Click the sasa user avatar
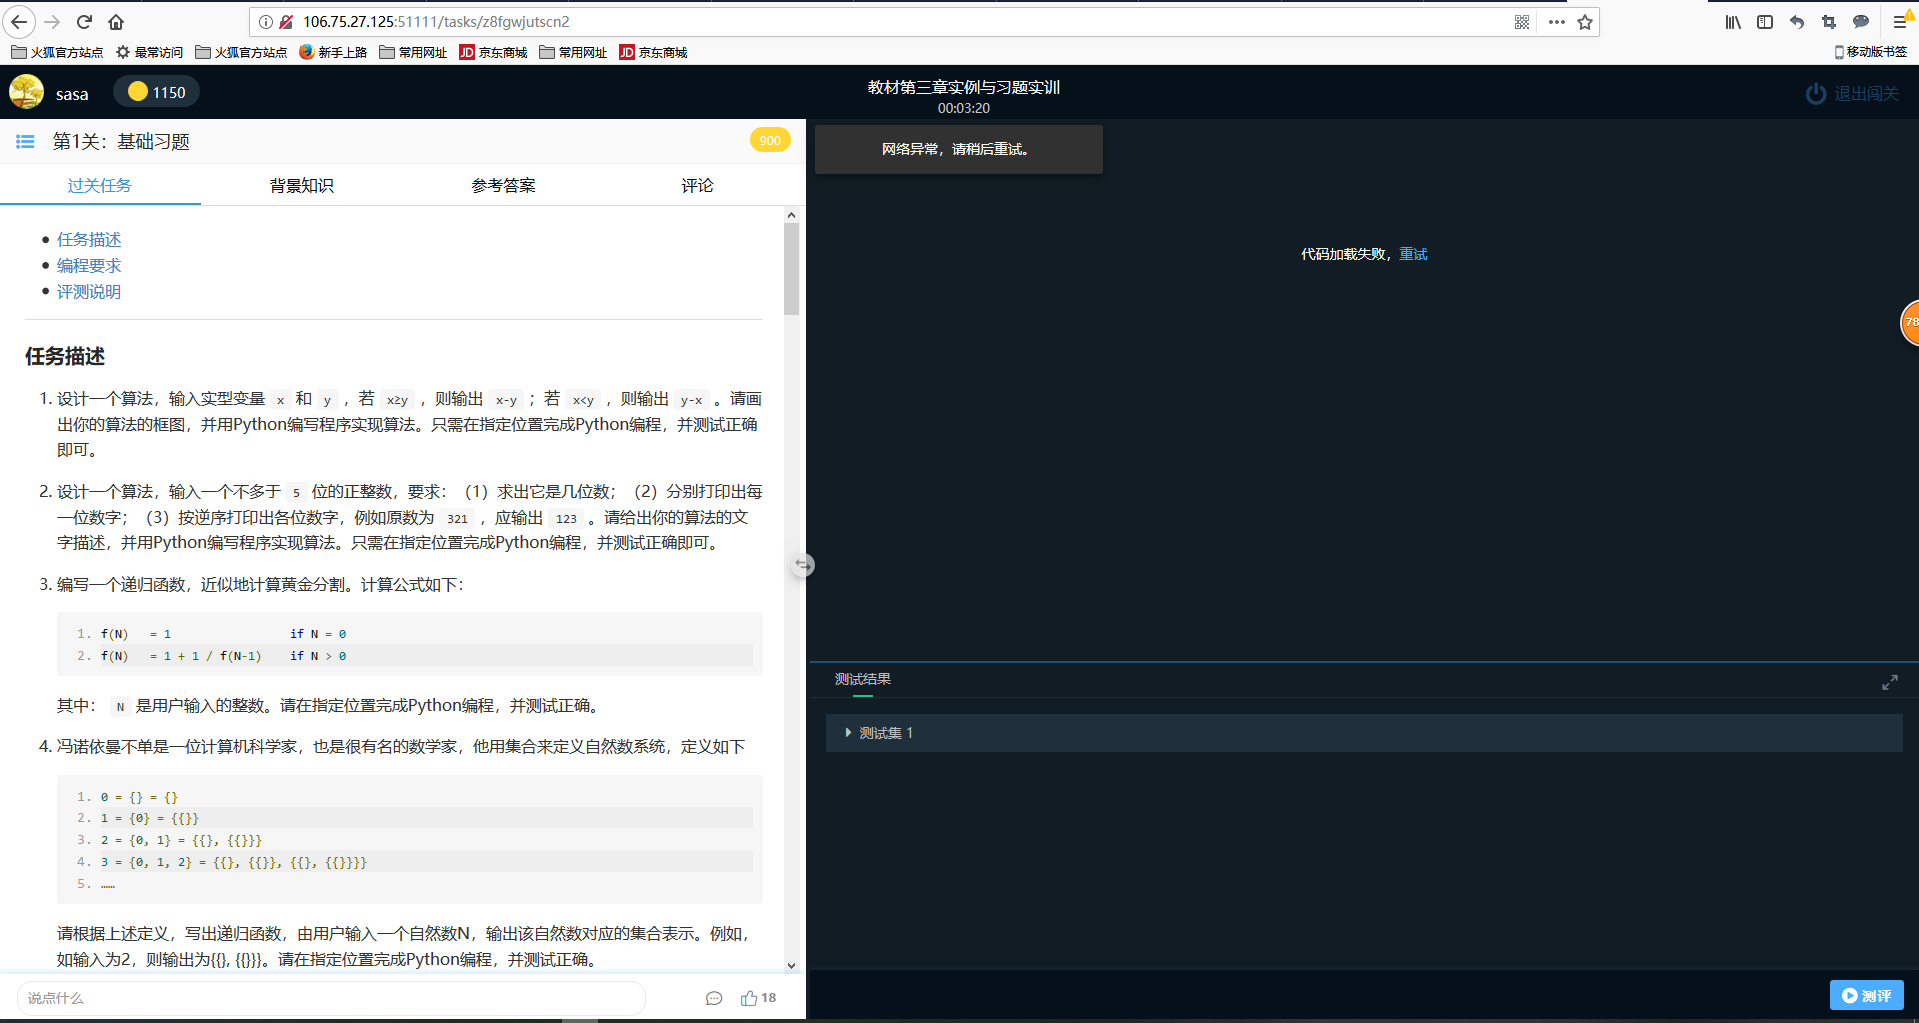The height and width of the screenshot is (1023, 1919). 27,92
